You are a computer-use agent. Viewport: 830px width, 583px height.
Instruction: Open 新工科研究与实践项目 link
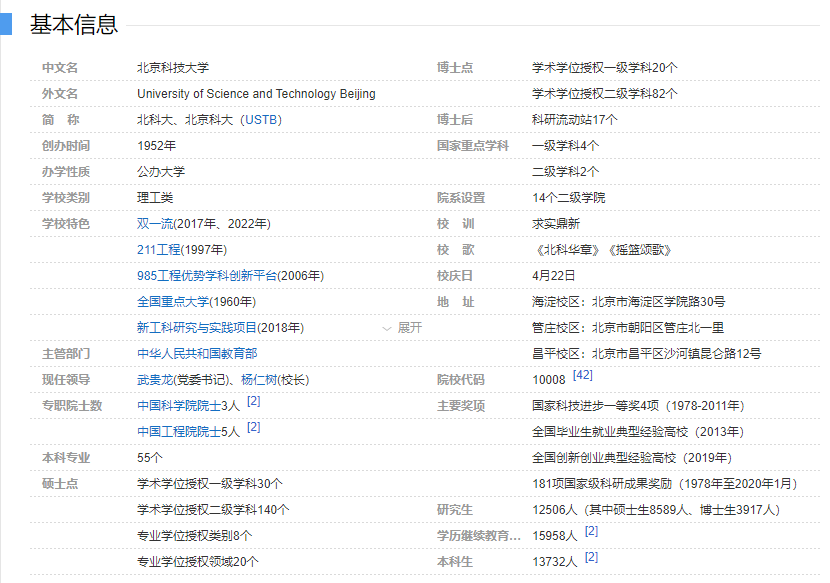pos(197,328)
